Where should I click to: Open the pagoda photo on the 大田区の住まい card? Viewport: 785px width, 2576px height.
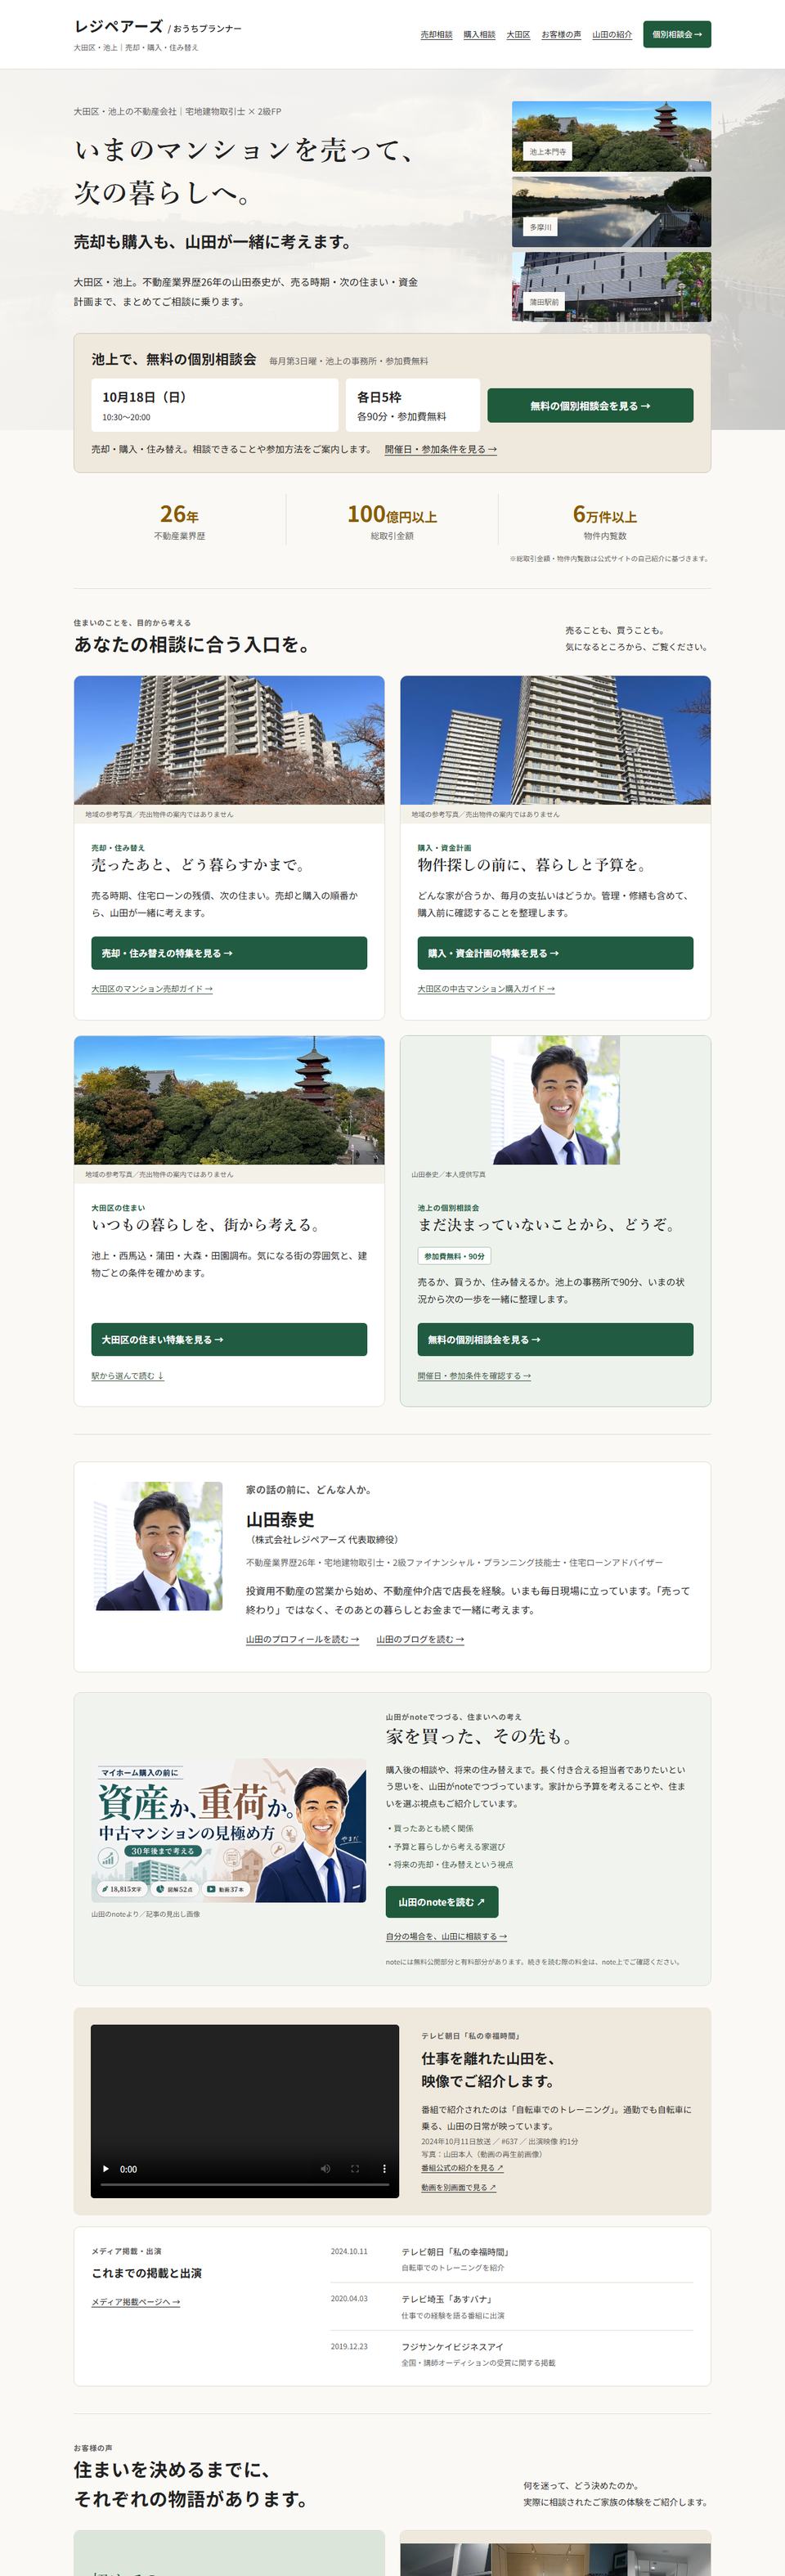coord(229,1100)
